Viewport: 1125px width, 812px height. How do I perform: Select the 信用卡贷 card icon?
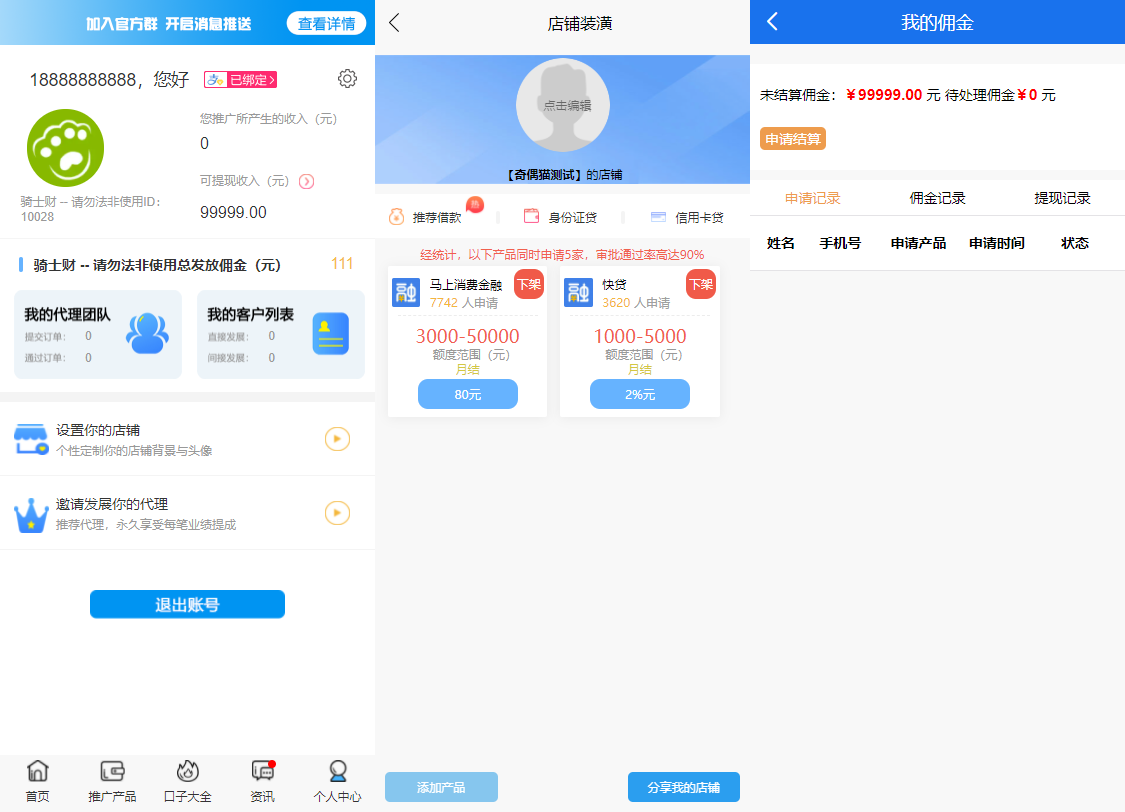pos(657,216)
